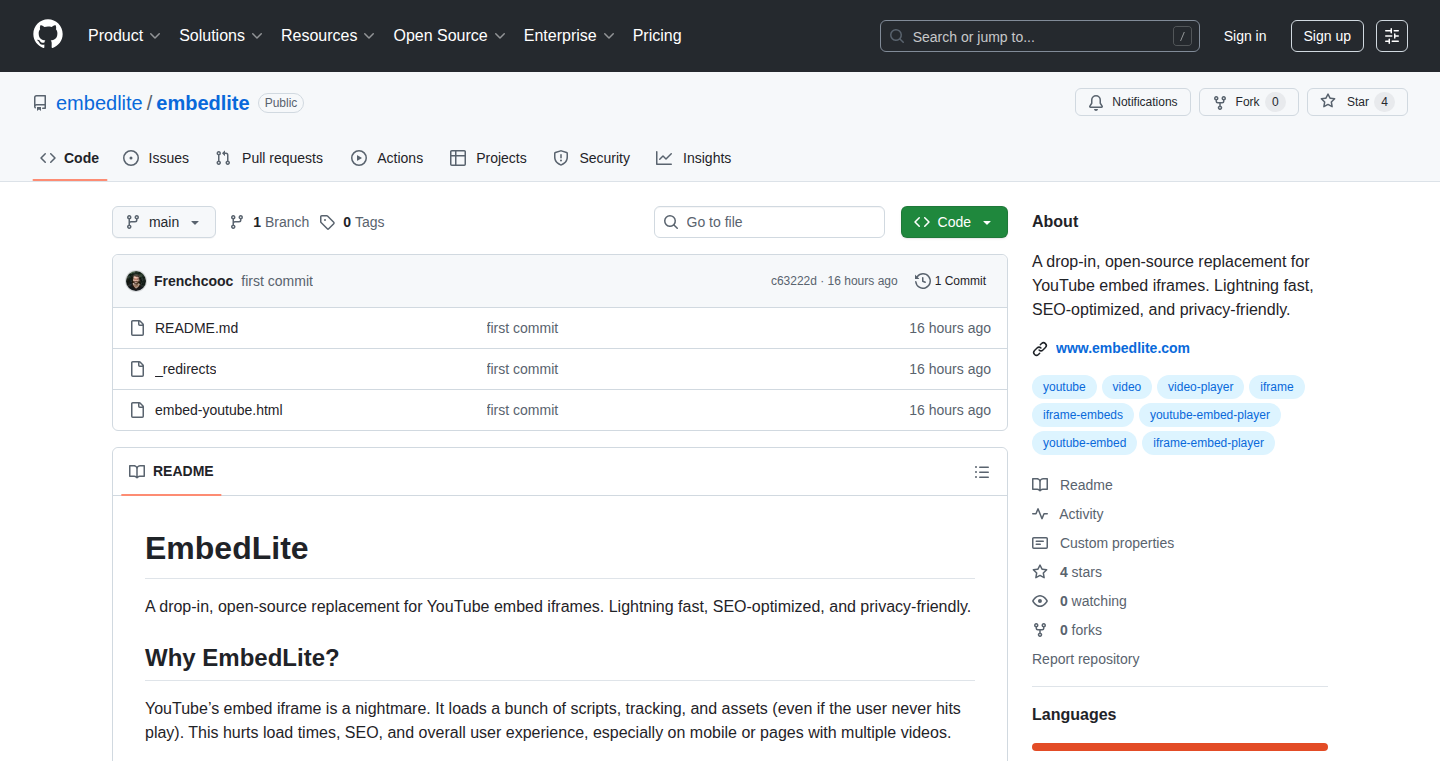Star the repository
The height and width of the screenshot is (761, 1440).
tap(1357, 102)
